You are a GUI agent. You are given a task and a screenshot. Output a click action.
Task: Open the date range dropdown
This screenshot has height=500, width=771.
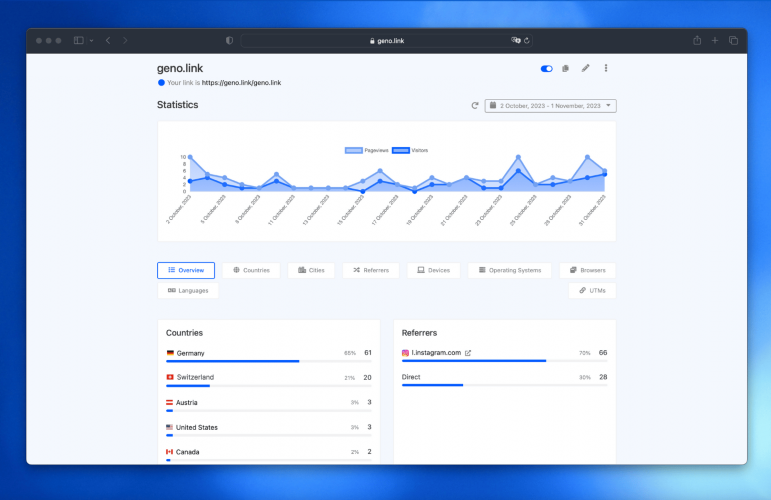(550, 106)
